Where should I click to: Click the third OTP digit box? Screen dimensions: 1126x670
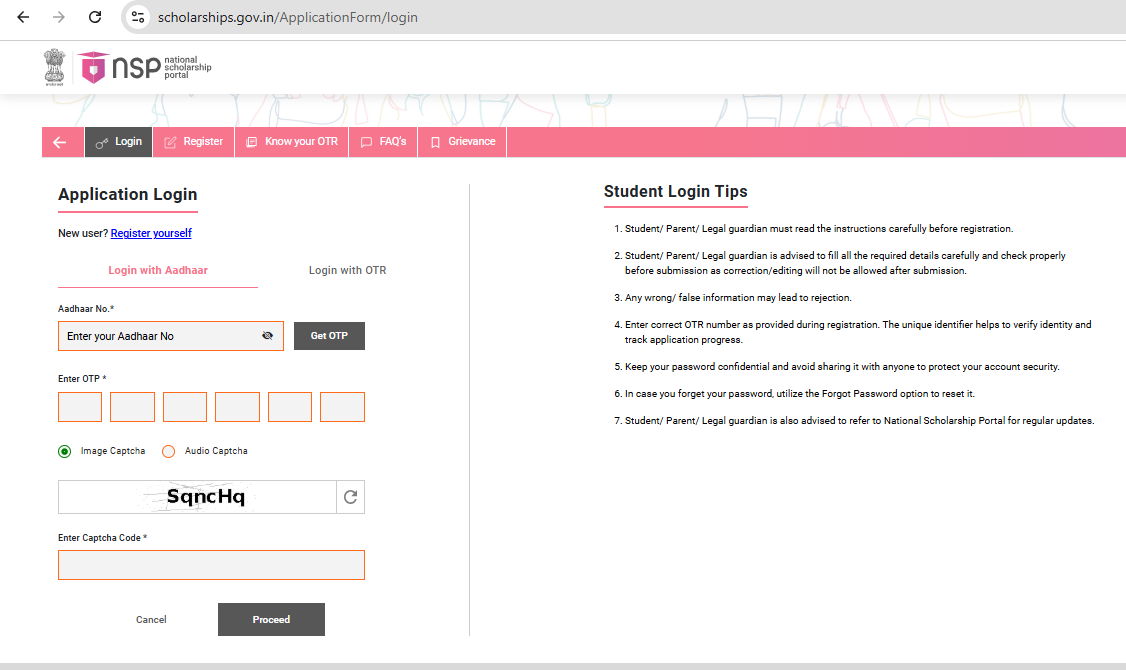click(185, 407)
